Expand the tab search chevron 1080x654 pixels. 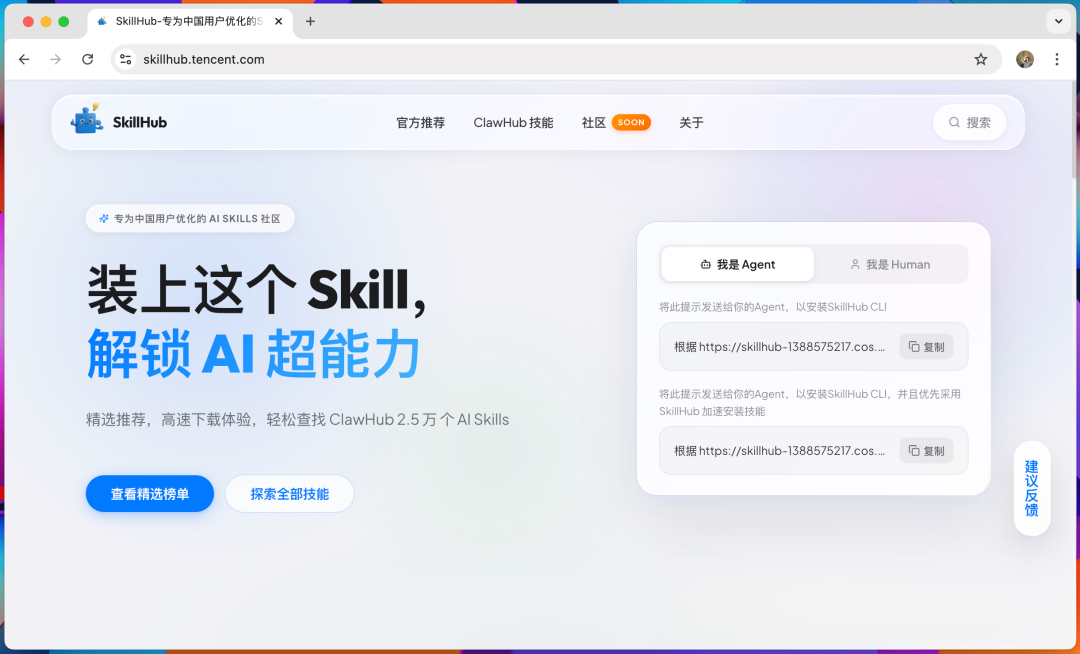[x=1059, y=21]
